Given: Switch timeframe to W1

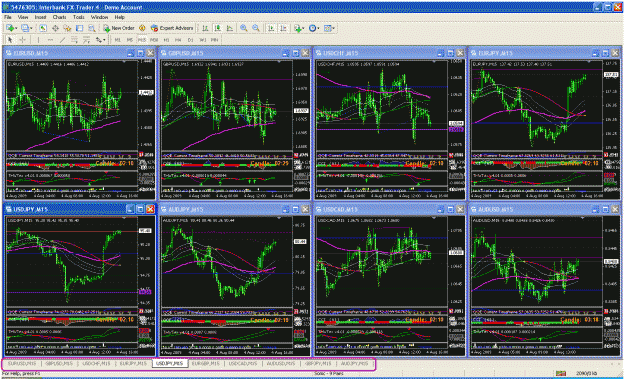Looking at the screenshot, I should [202, 40].
